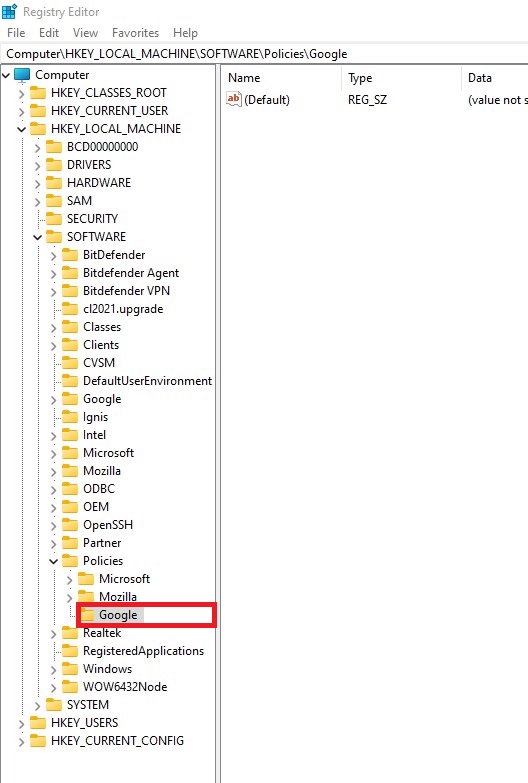This screenshot has height=783, width=528.
Task: Collapse the SOFTWARE key chevron
Action: [37, 237]
